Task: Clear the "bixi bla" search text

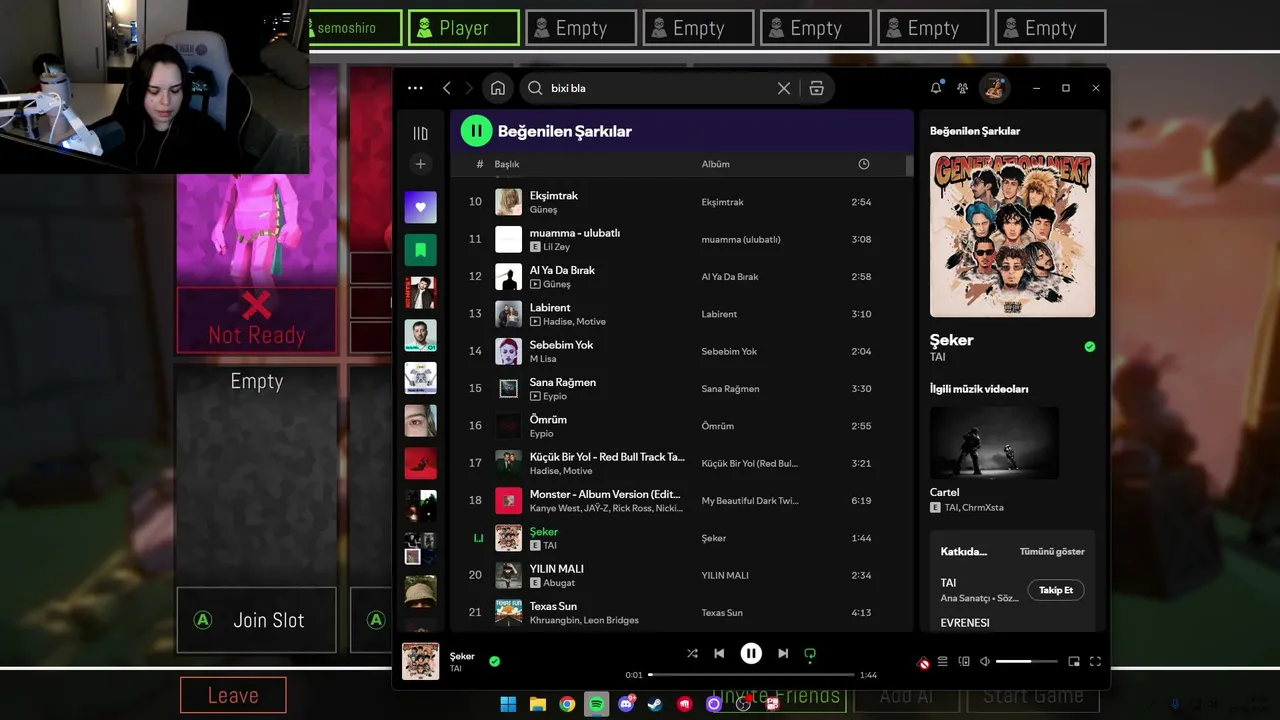Action: 784,88
